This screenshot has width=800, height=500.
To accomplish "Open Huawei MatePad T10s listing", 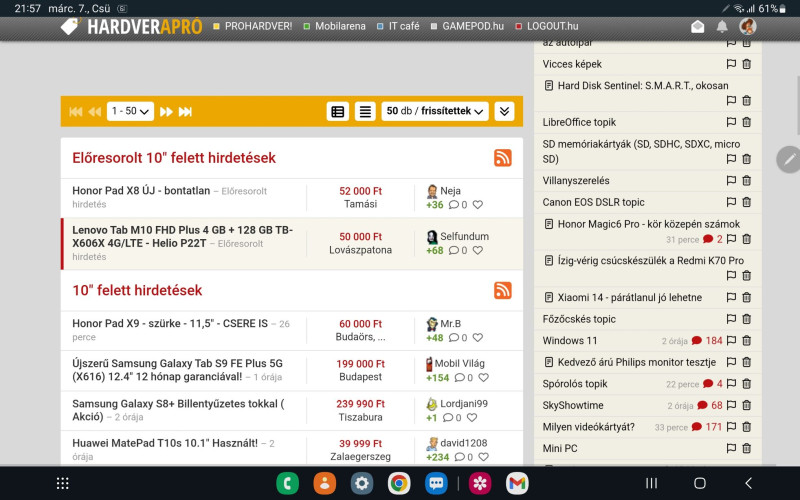I will [165, 443].
